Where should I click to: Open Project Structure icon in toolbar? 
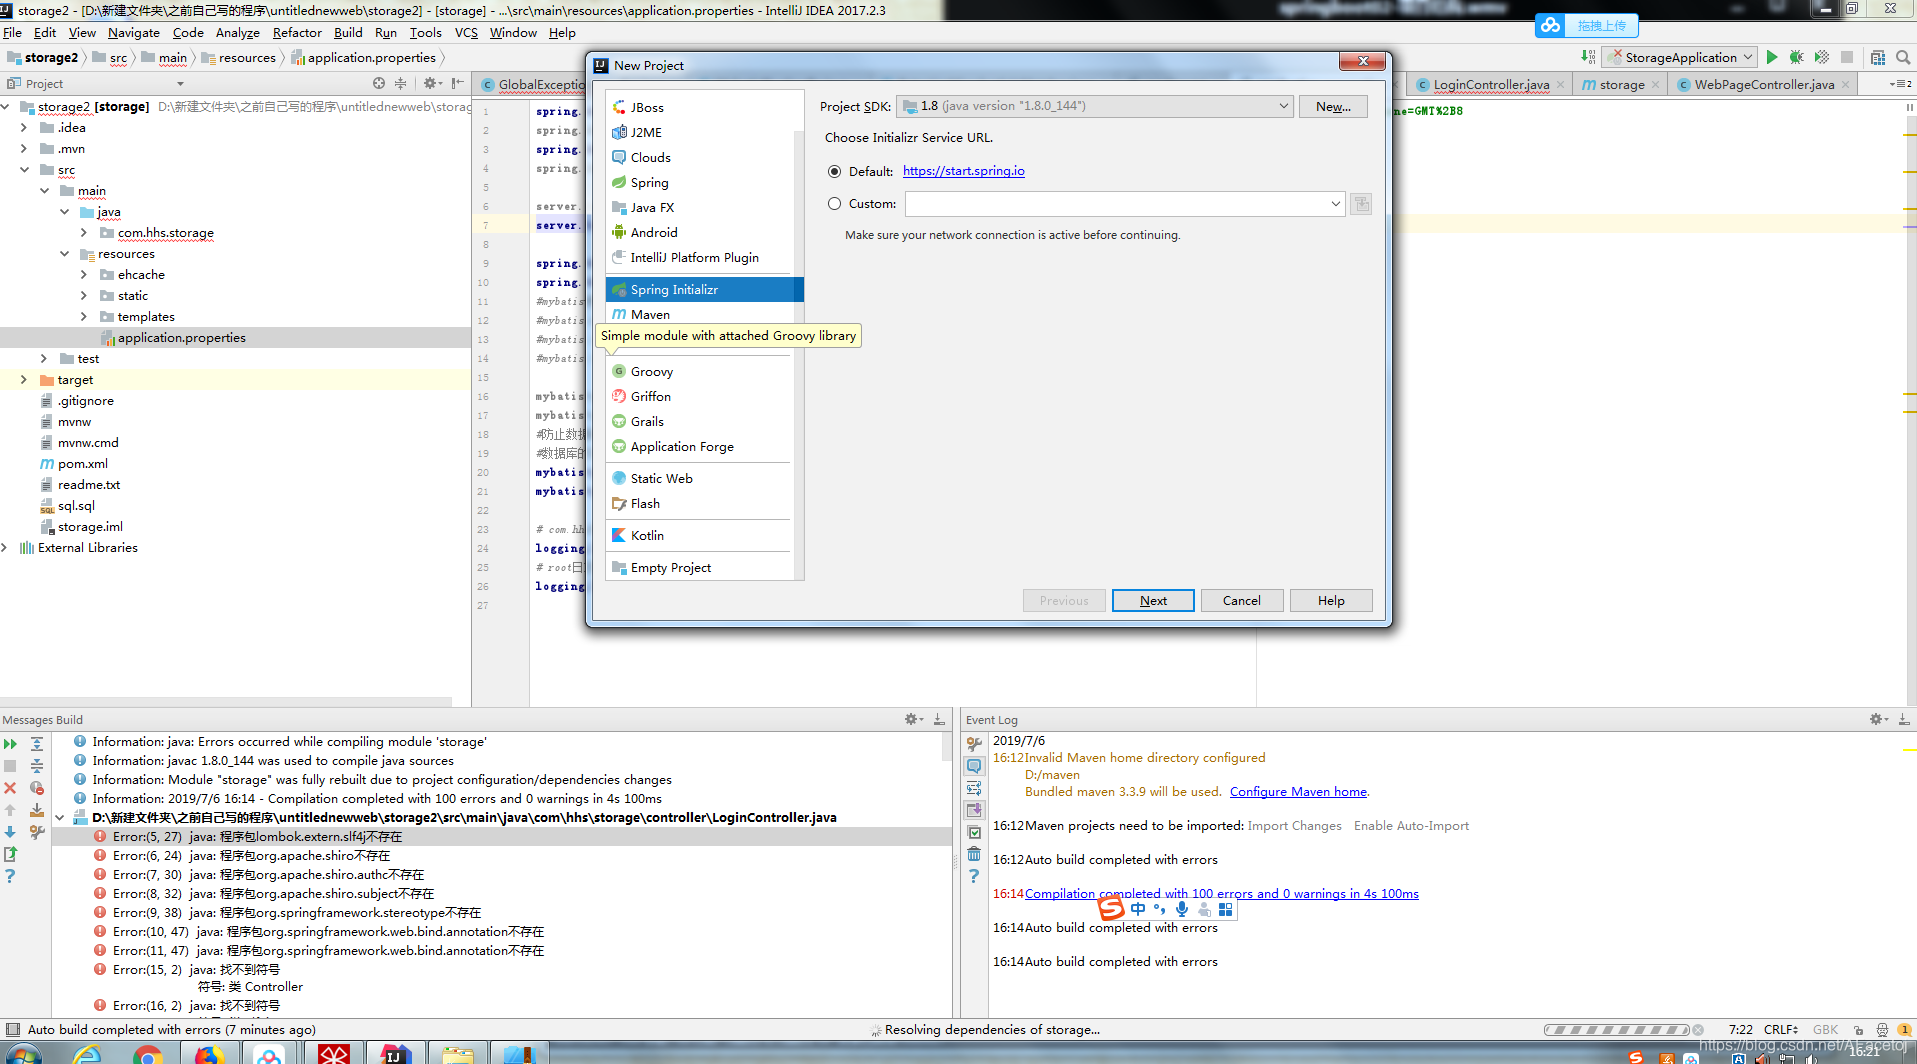[x=1878, y=57]
